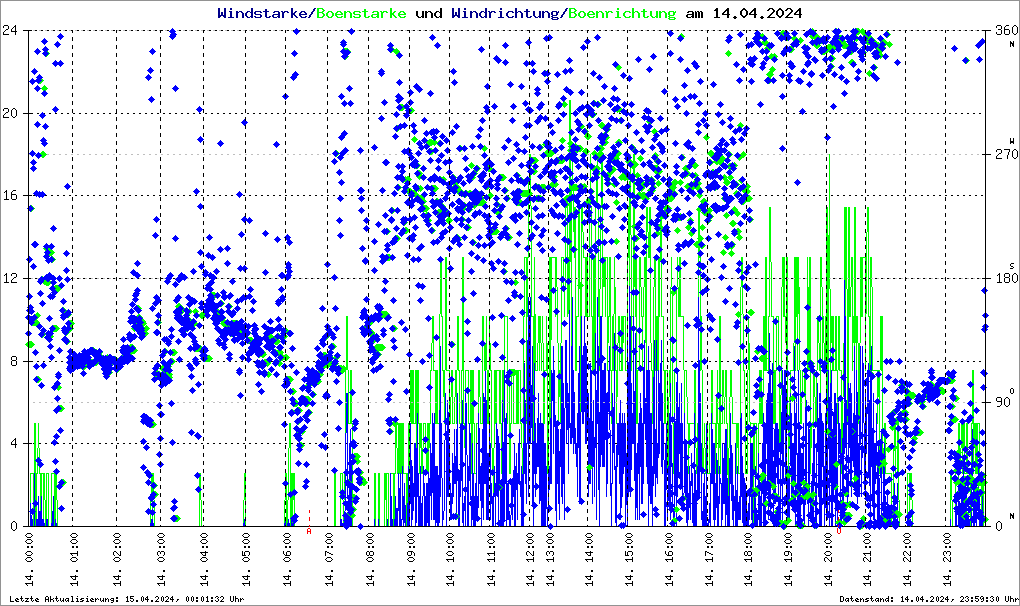
Task: Click the 20 value on the wind speed axis
Action: coord(10,113)
